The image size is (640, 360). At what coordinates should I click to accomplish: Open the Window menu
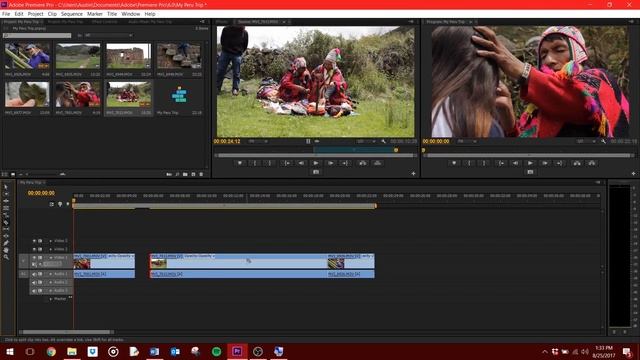(131, 14)
